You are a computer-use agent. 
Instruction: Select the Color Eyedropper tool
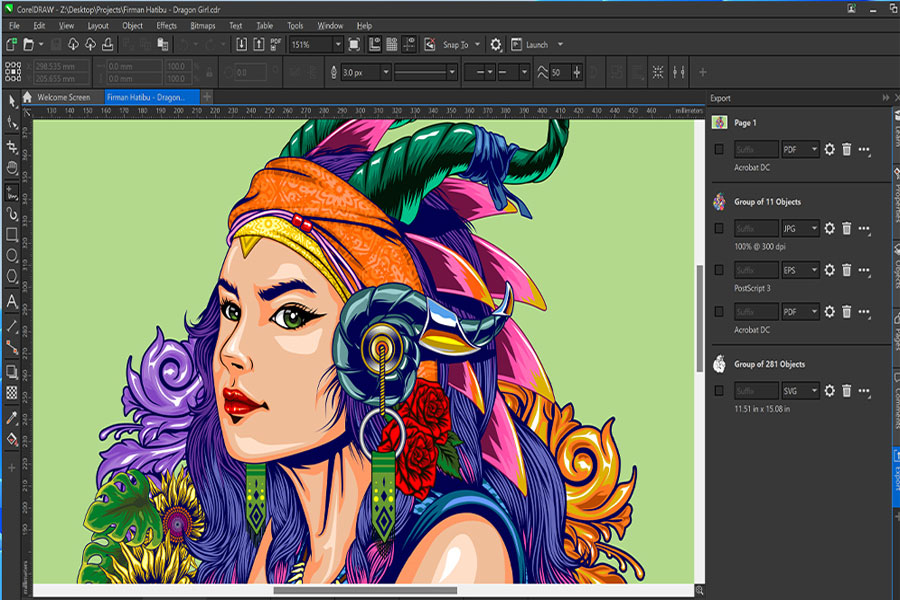click(12, 417)
